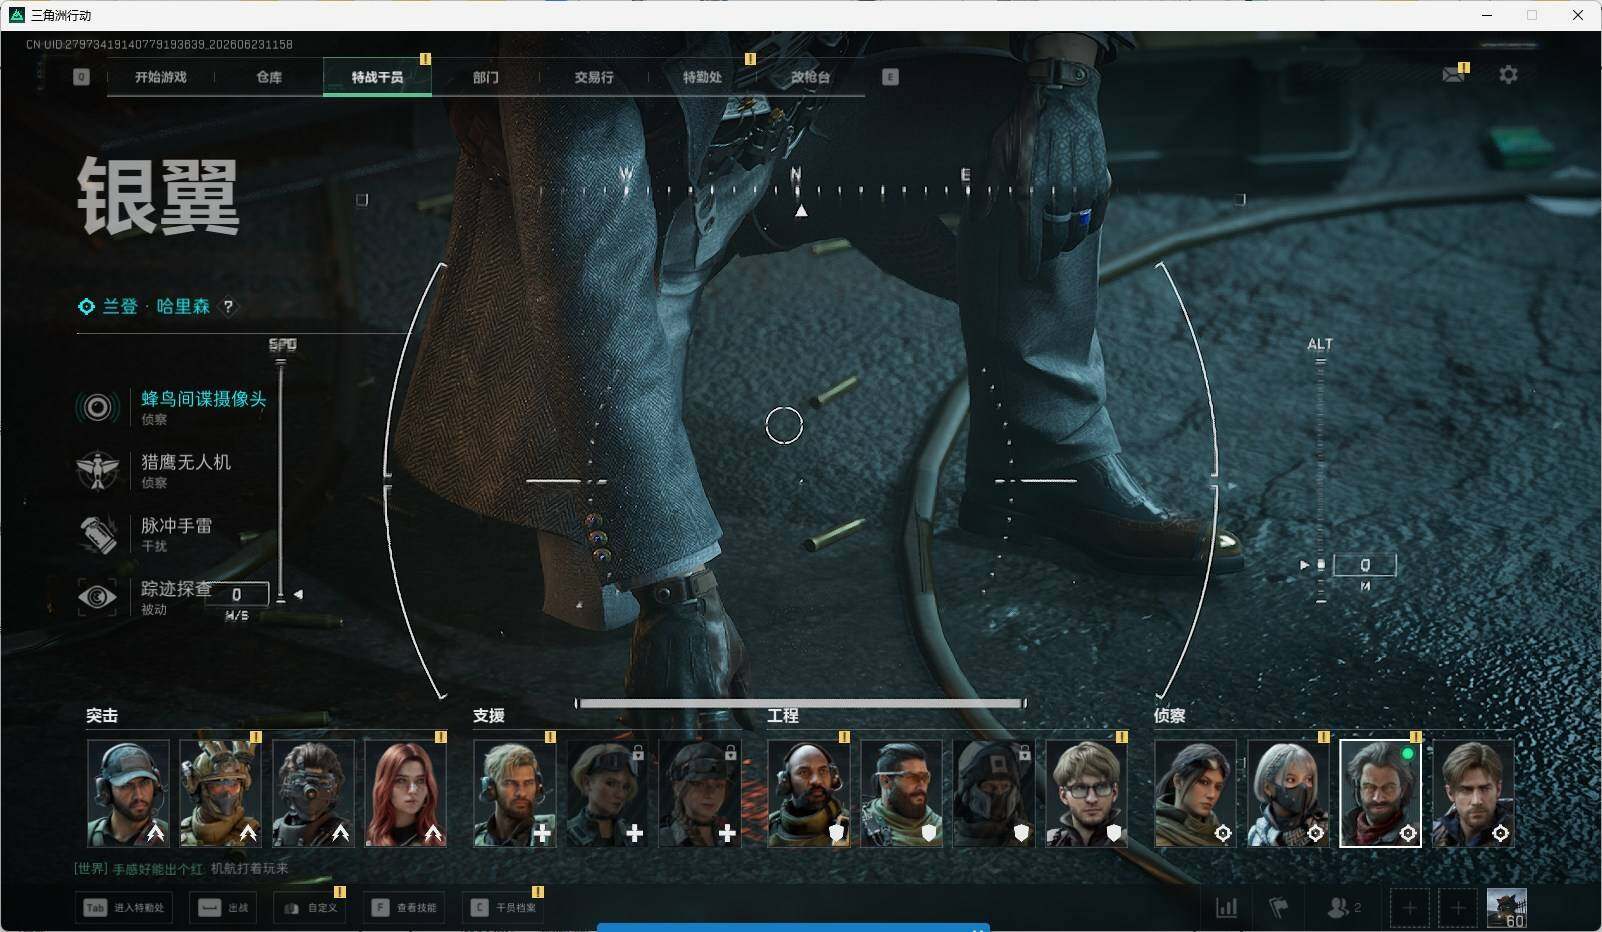Select the locked 支援 operator in the middle
This screenshot has width=1602, height=932.
pyautogui.click(x=607, y=793)
